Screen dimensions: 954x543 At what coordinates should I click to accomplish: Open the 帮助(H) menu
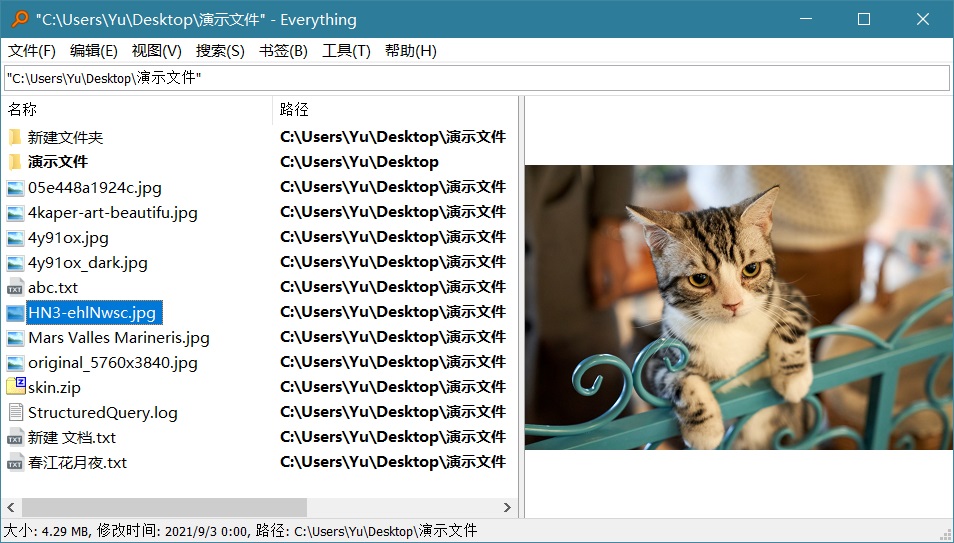point(411,51)
